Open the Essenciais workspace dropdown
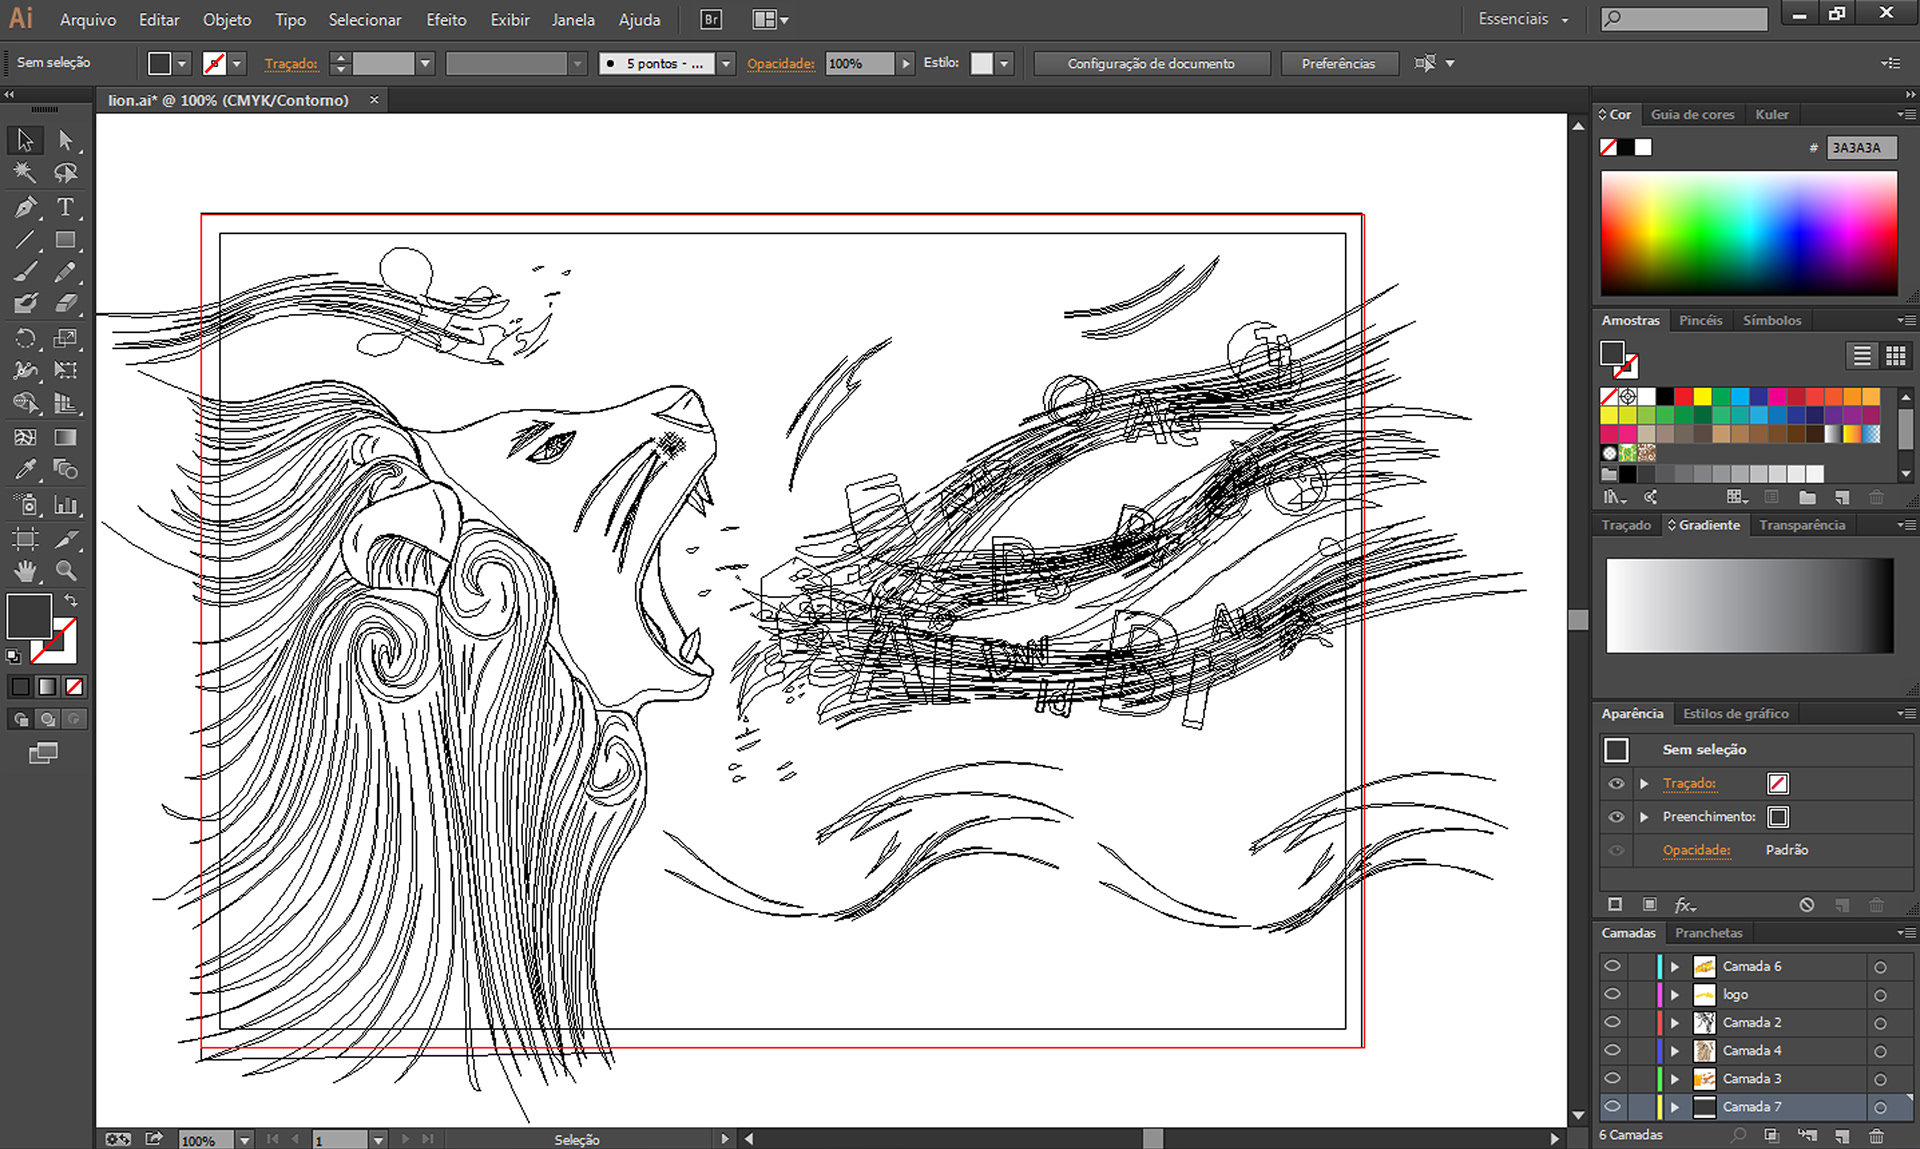The image size is (1920, 1149). 1523,19
